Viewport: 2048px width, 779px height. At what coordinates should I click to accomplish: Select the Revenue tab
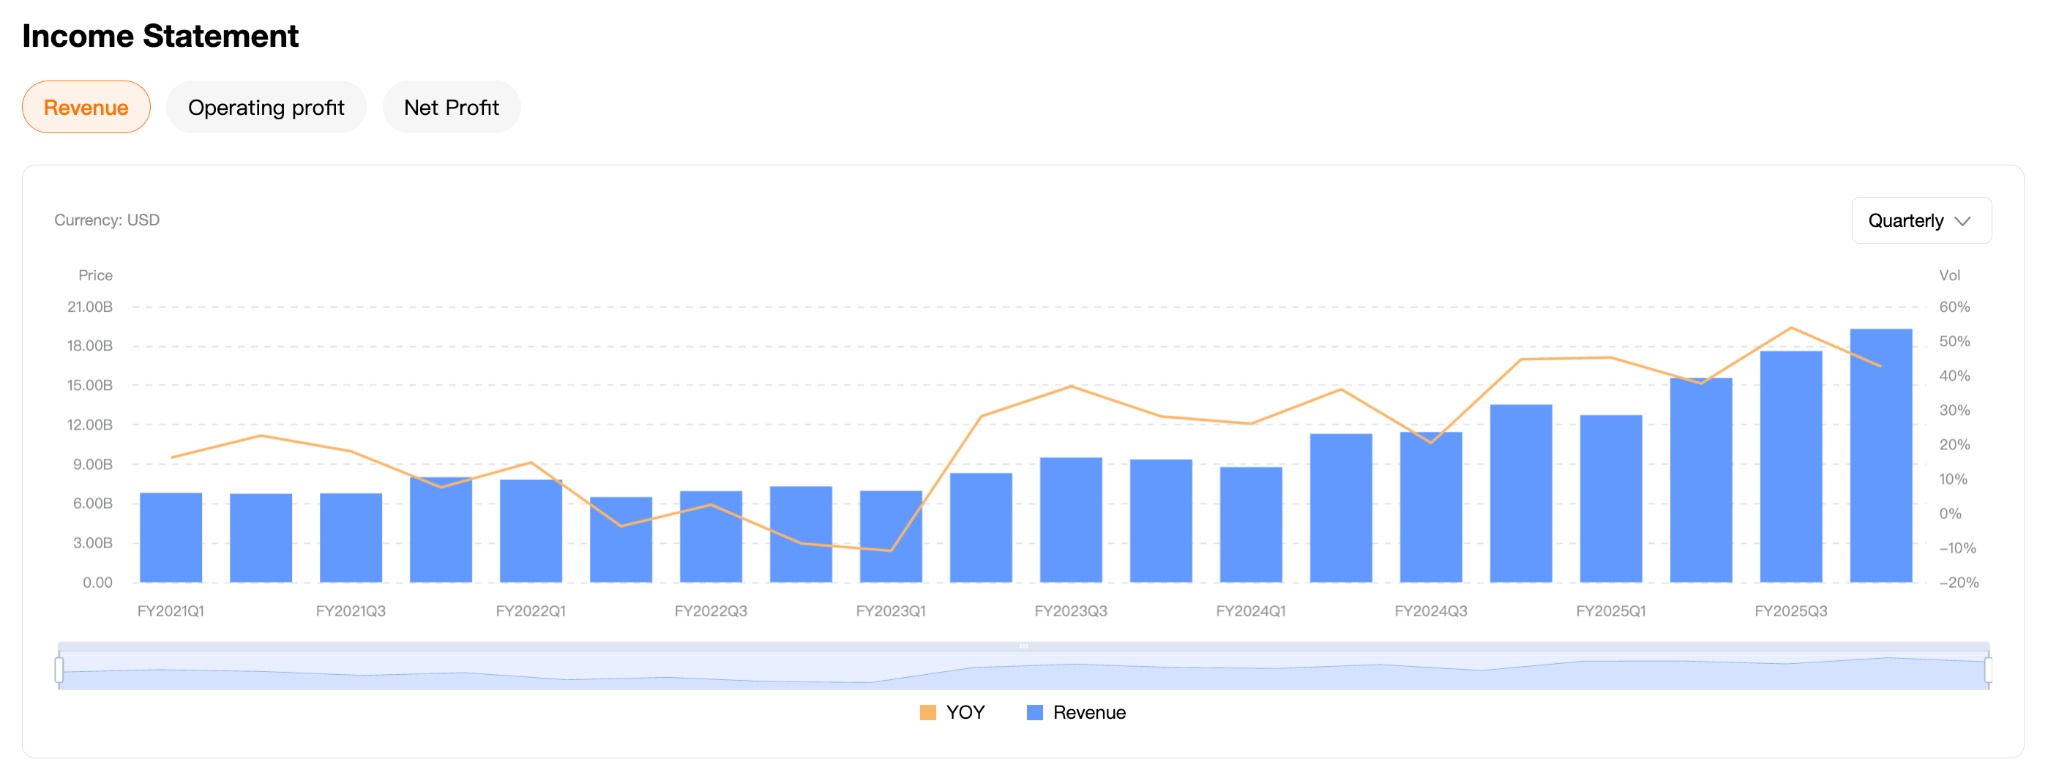tap(86, 107)
